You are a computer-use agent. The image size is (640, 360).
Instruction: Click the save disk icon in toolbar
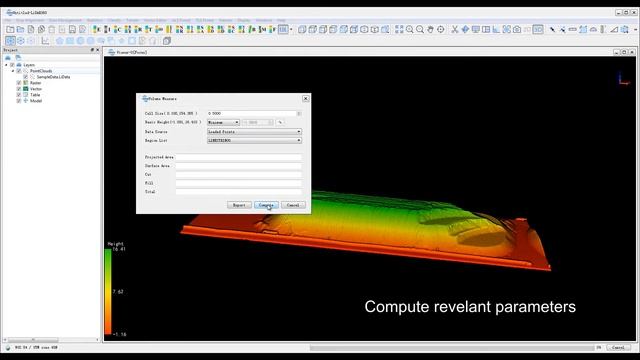pos(72,29)
